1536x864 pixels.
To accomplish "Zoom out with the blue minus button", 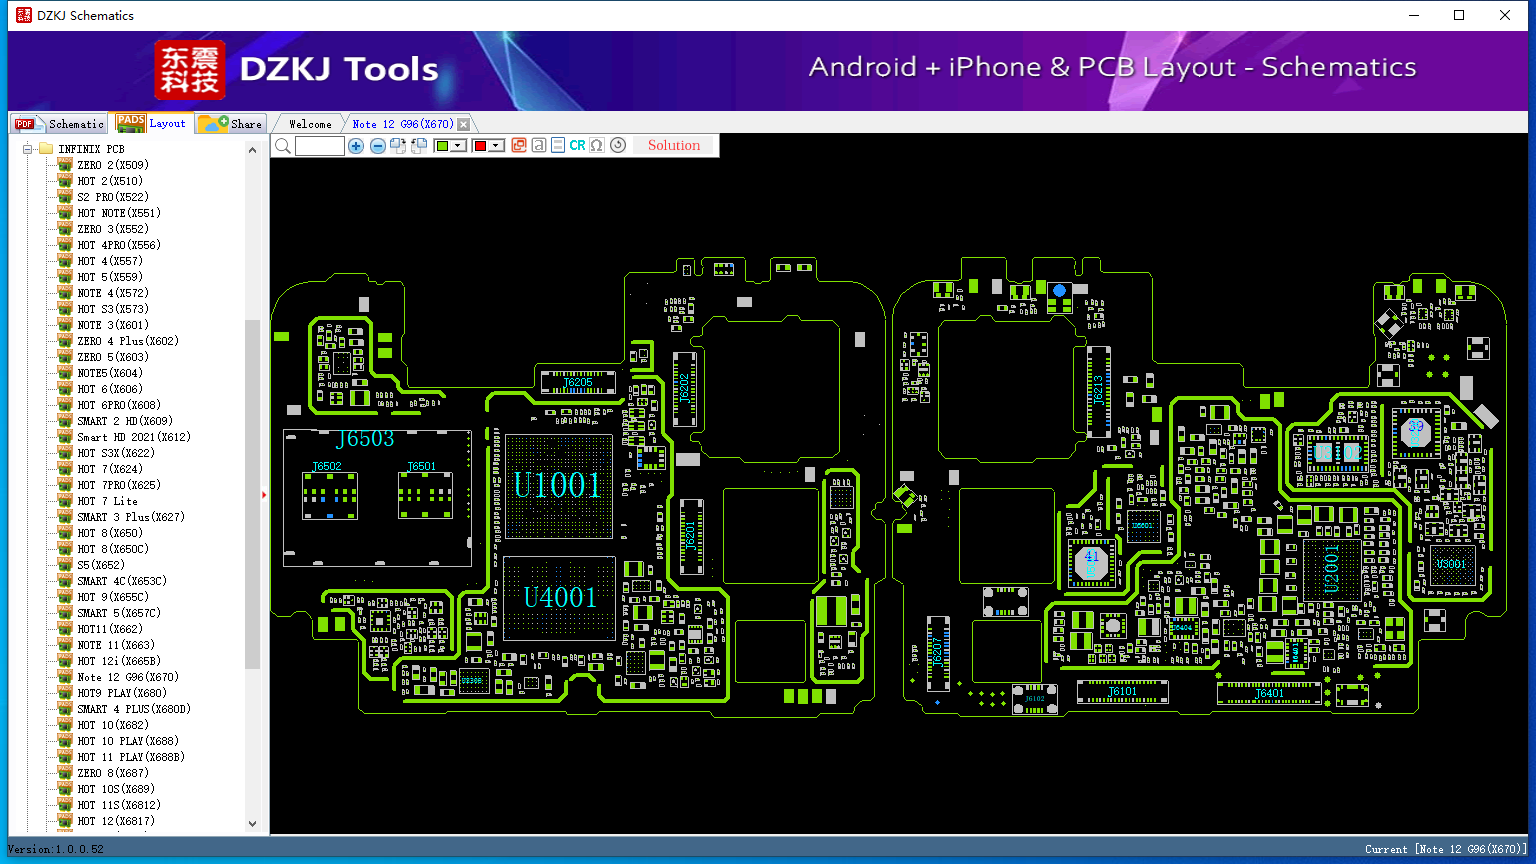I will point(378,146).
